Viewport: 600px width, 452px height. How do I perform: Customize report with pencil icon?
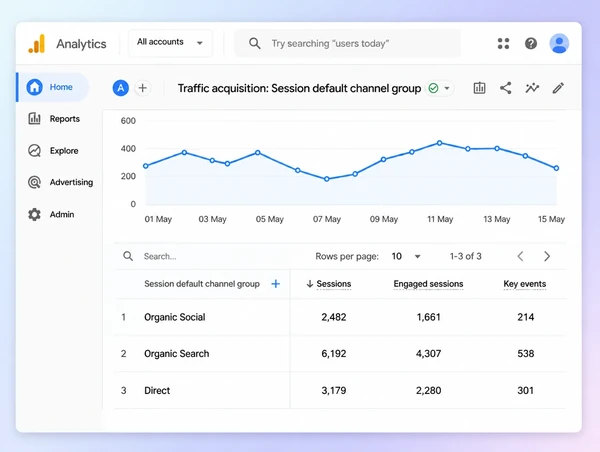coord(558,88)
